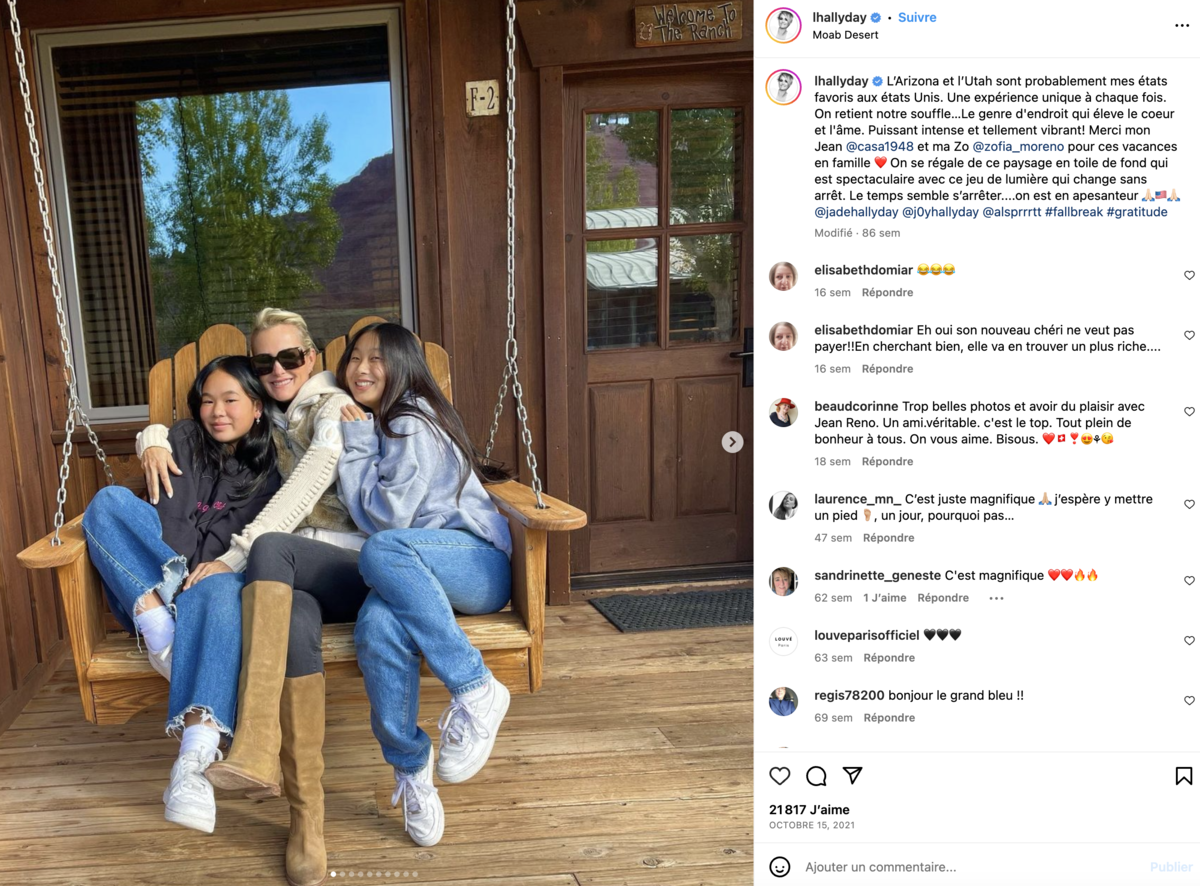This screenshot has width=1200, height=886.
Task: Open the #gratitude hashtag
Action: 1137,212
